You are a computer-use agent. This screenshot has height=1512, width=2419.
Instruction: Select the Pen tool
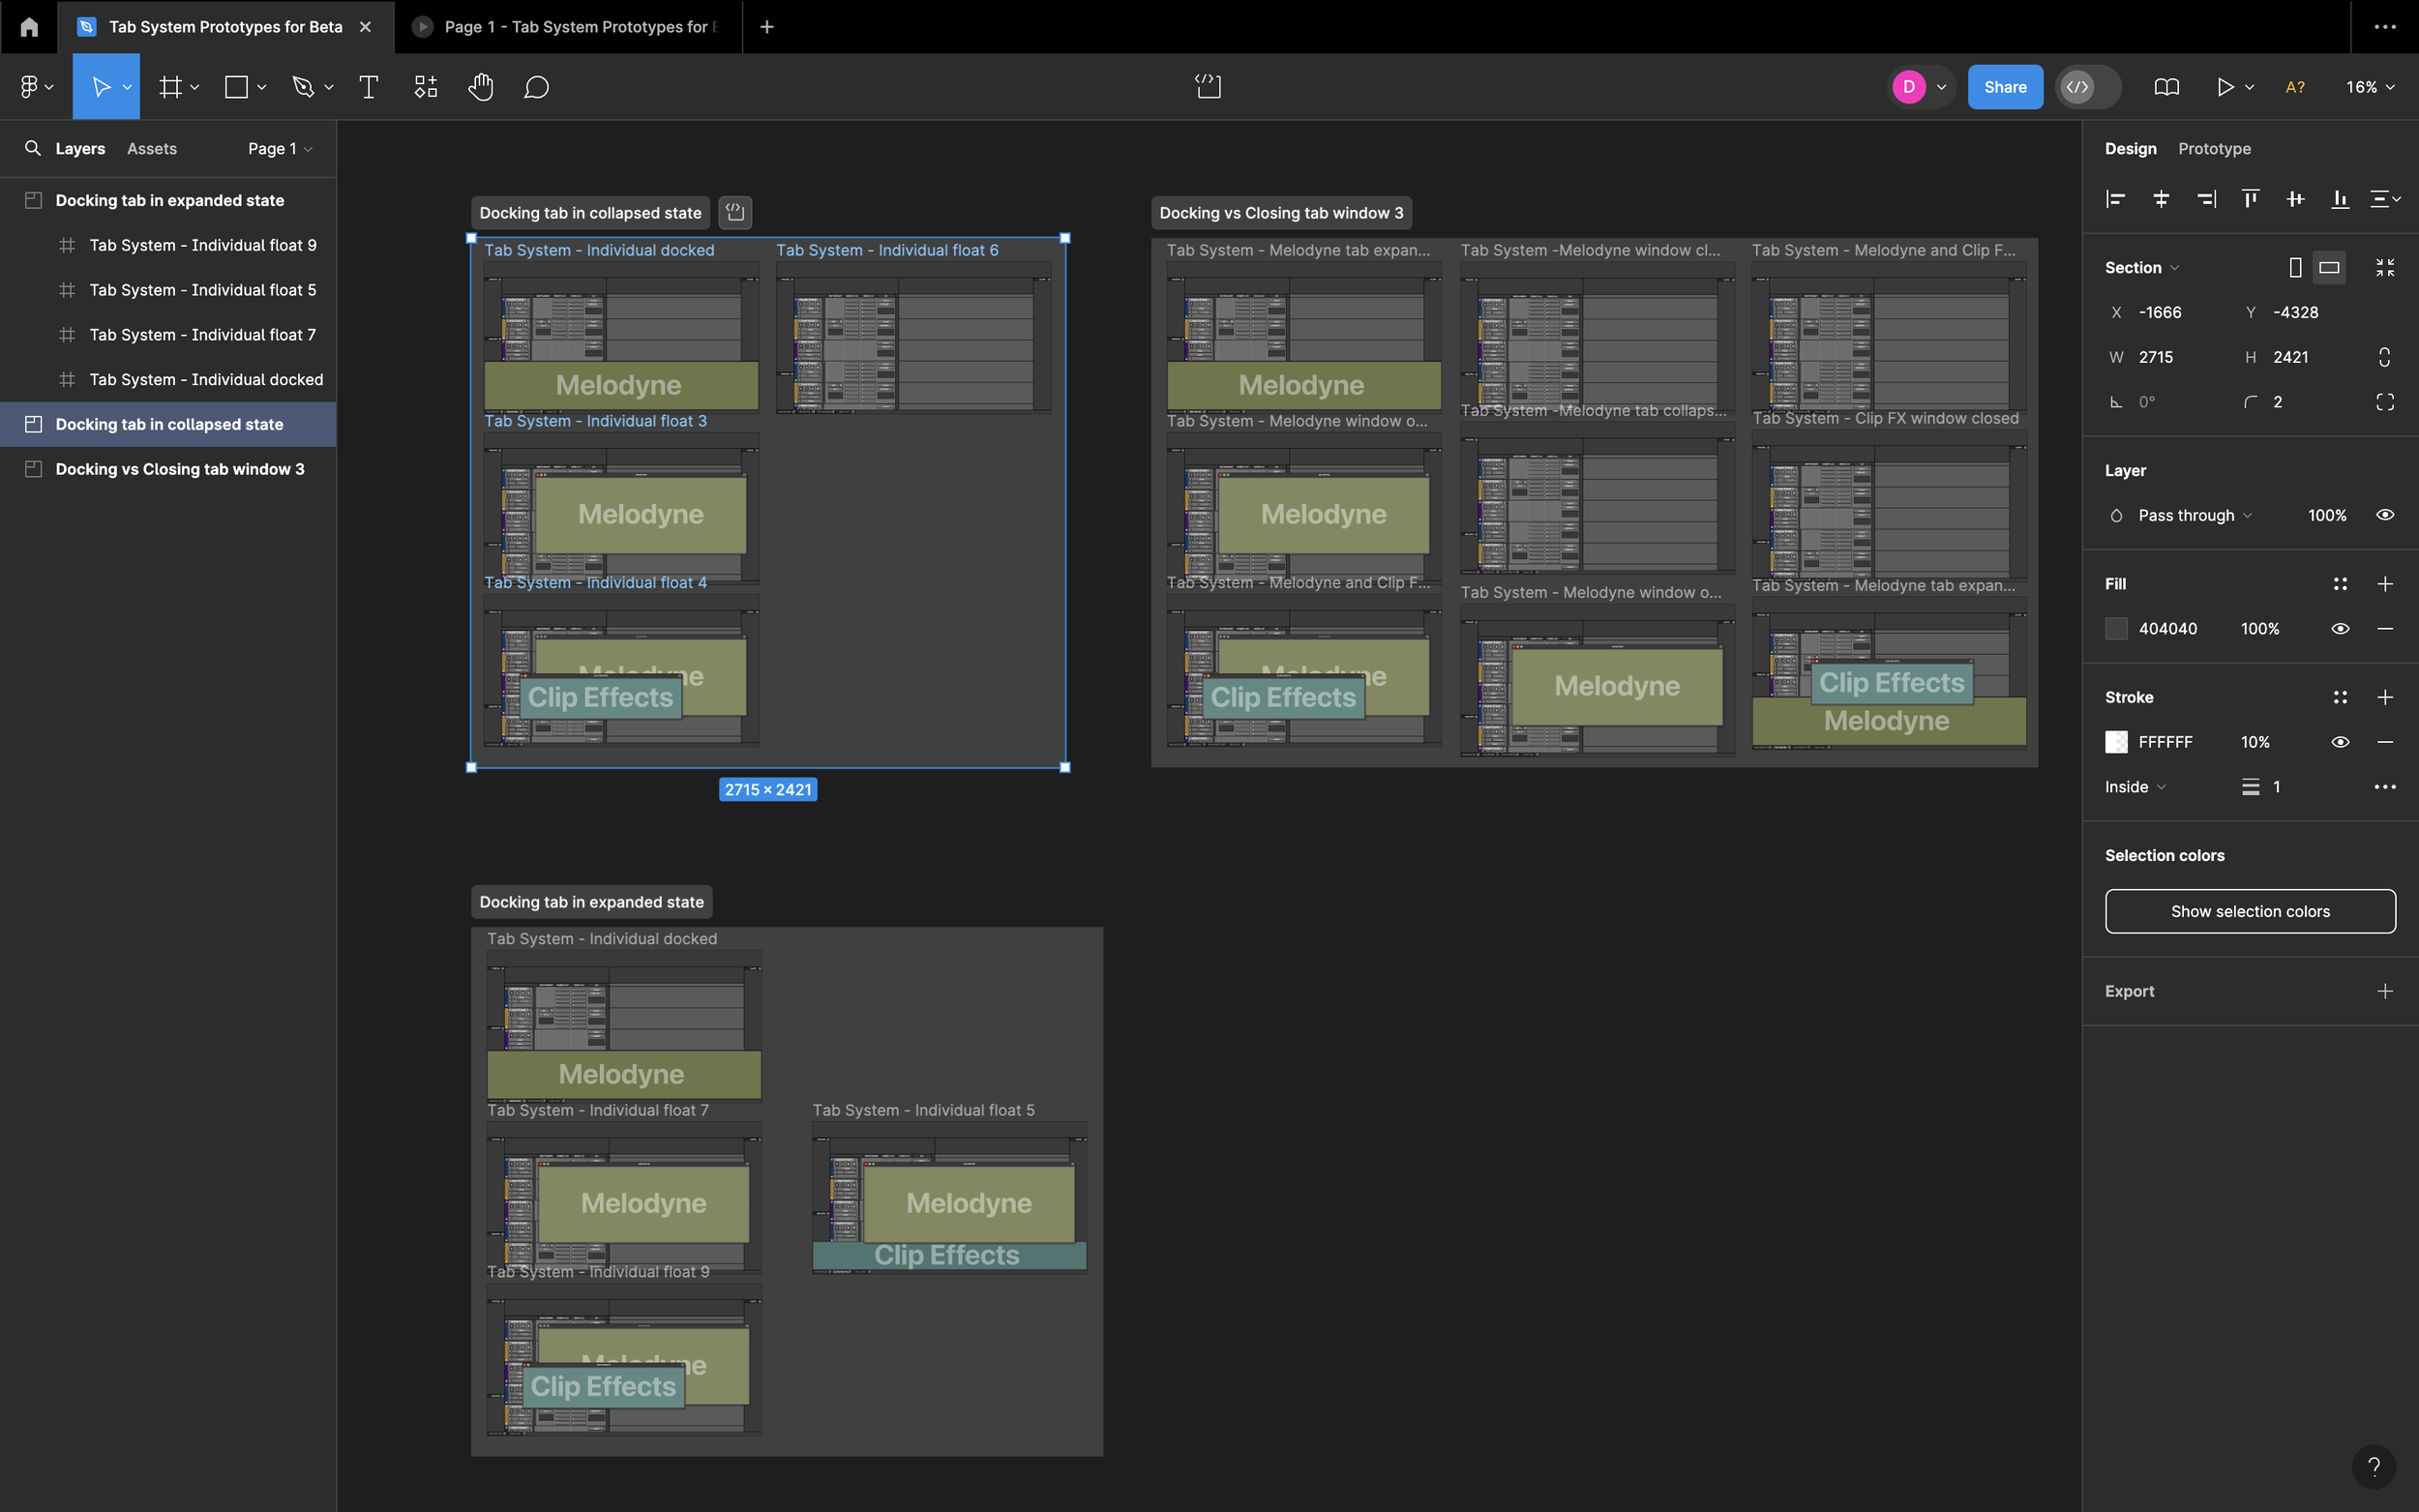[303, 87]
